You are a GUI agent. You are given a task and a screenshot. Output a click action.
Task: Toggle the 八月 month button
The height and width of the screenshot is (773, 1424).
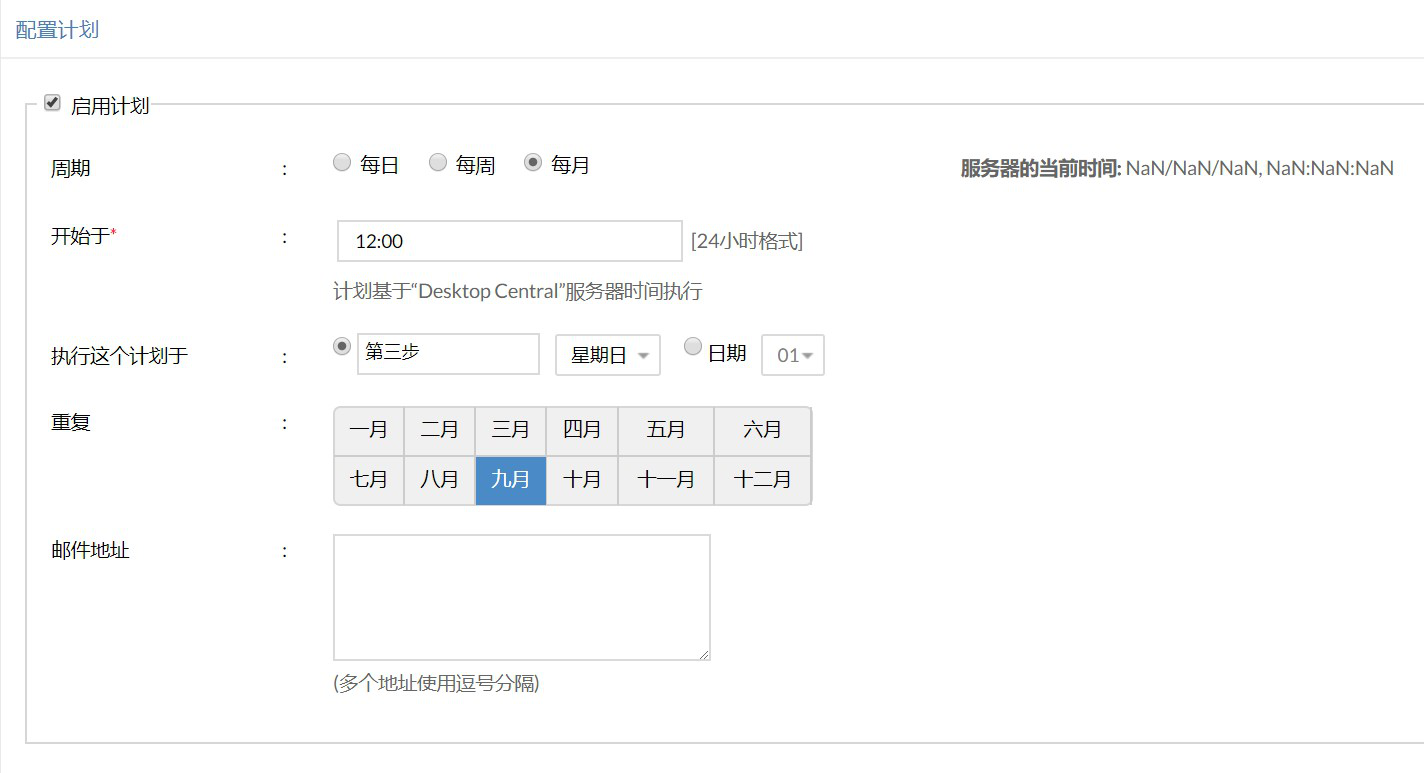click(x=440, y=481)
